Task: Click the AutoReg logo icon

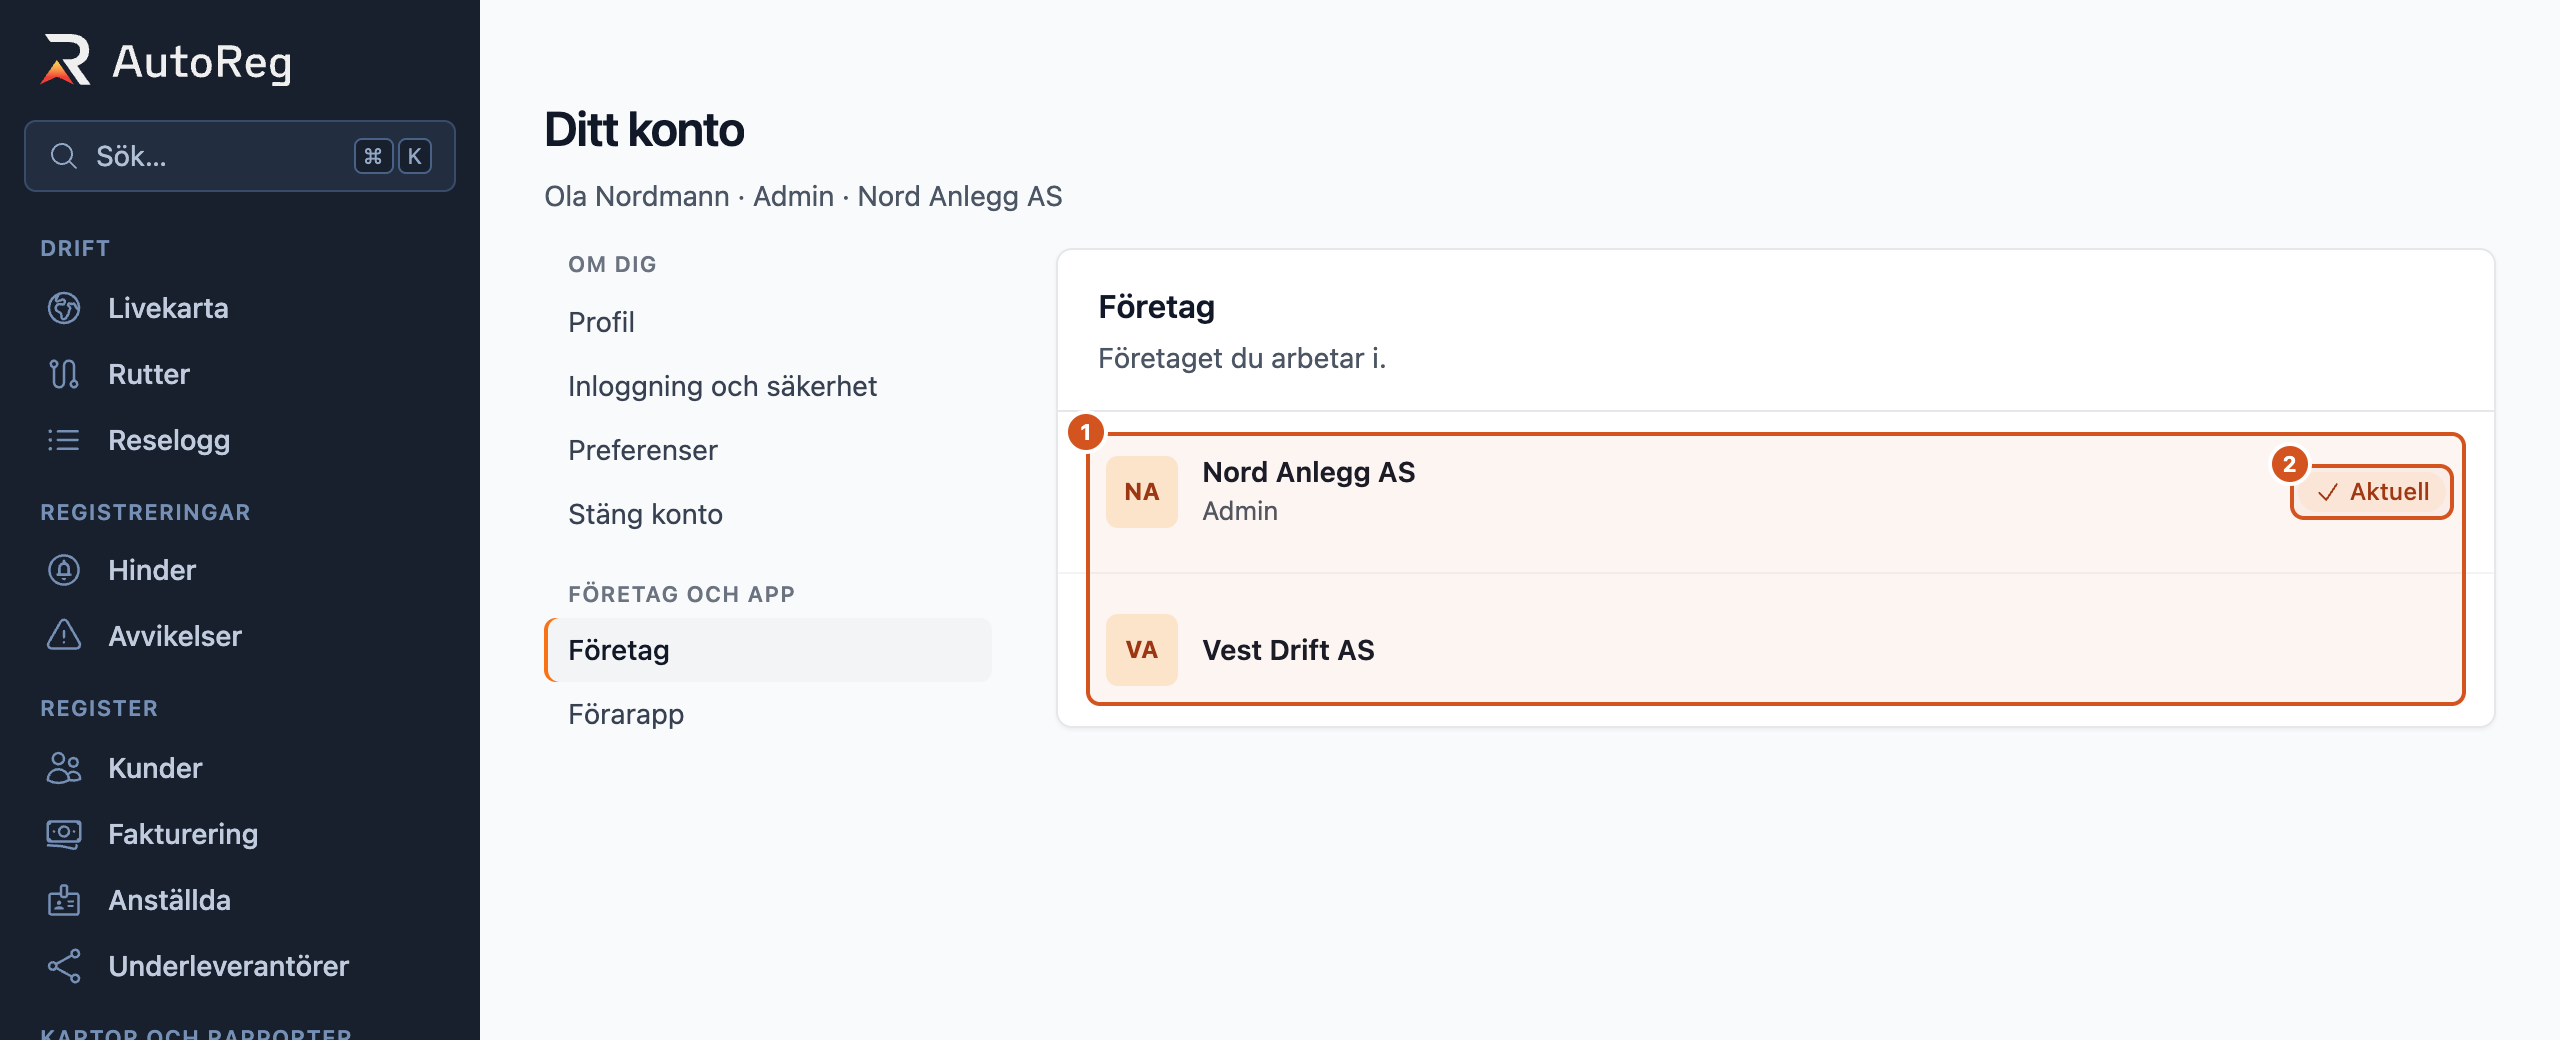Action: (x=66, y=60)
